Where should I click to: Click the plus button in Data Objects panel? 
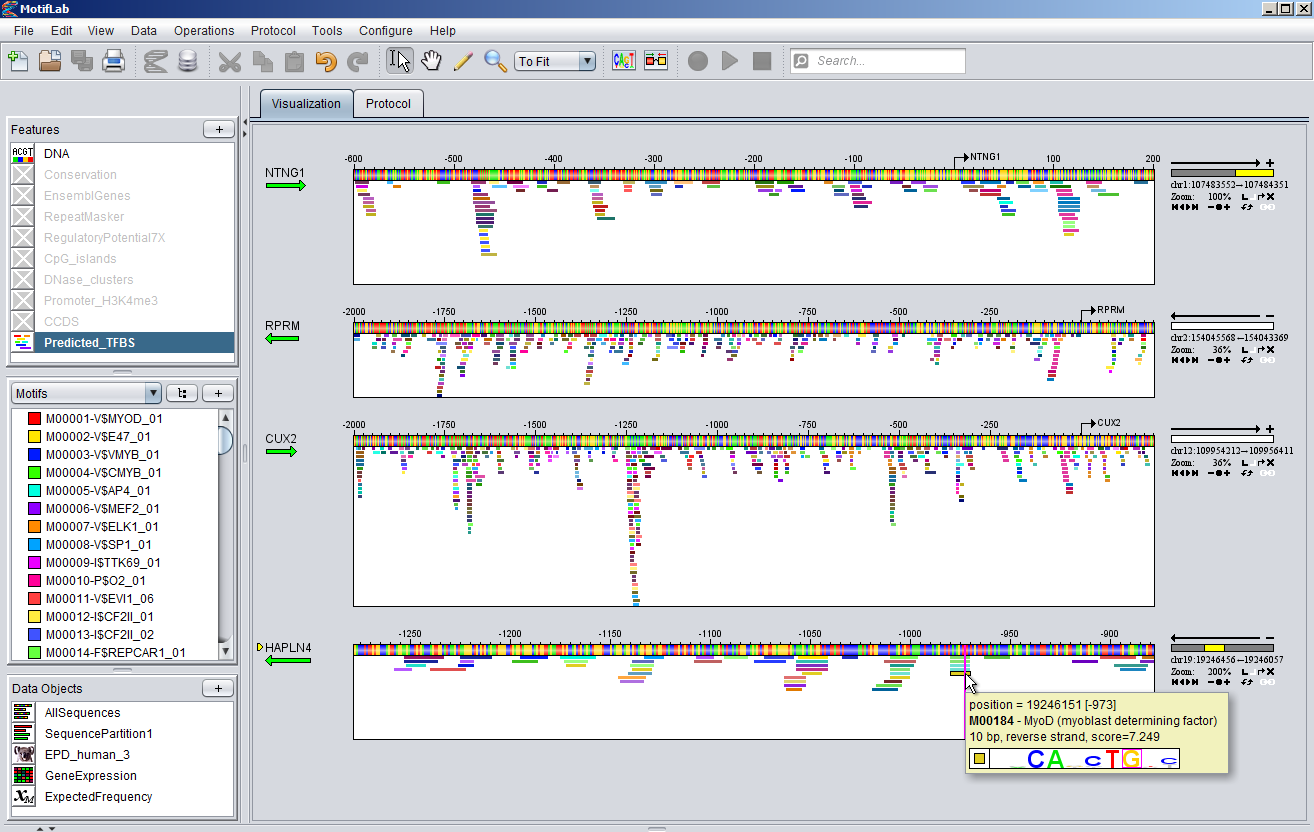tap(219, 688)
